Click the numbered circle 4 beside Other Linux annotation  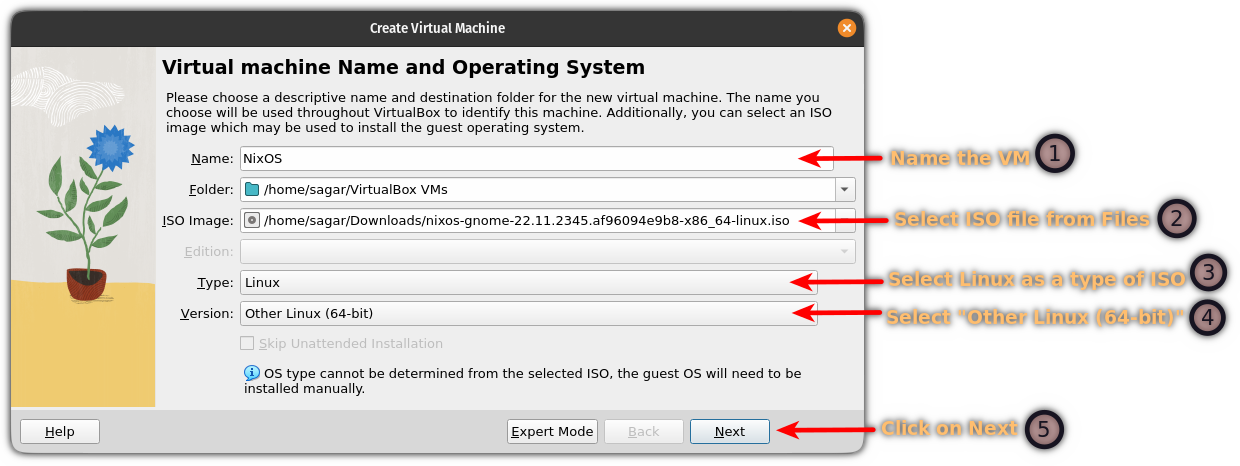click(x=1208, y=317)
